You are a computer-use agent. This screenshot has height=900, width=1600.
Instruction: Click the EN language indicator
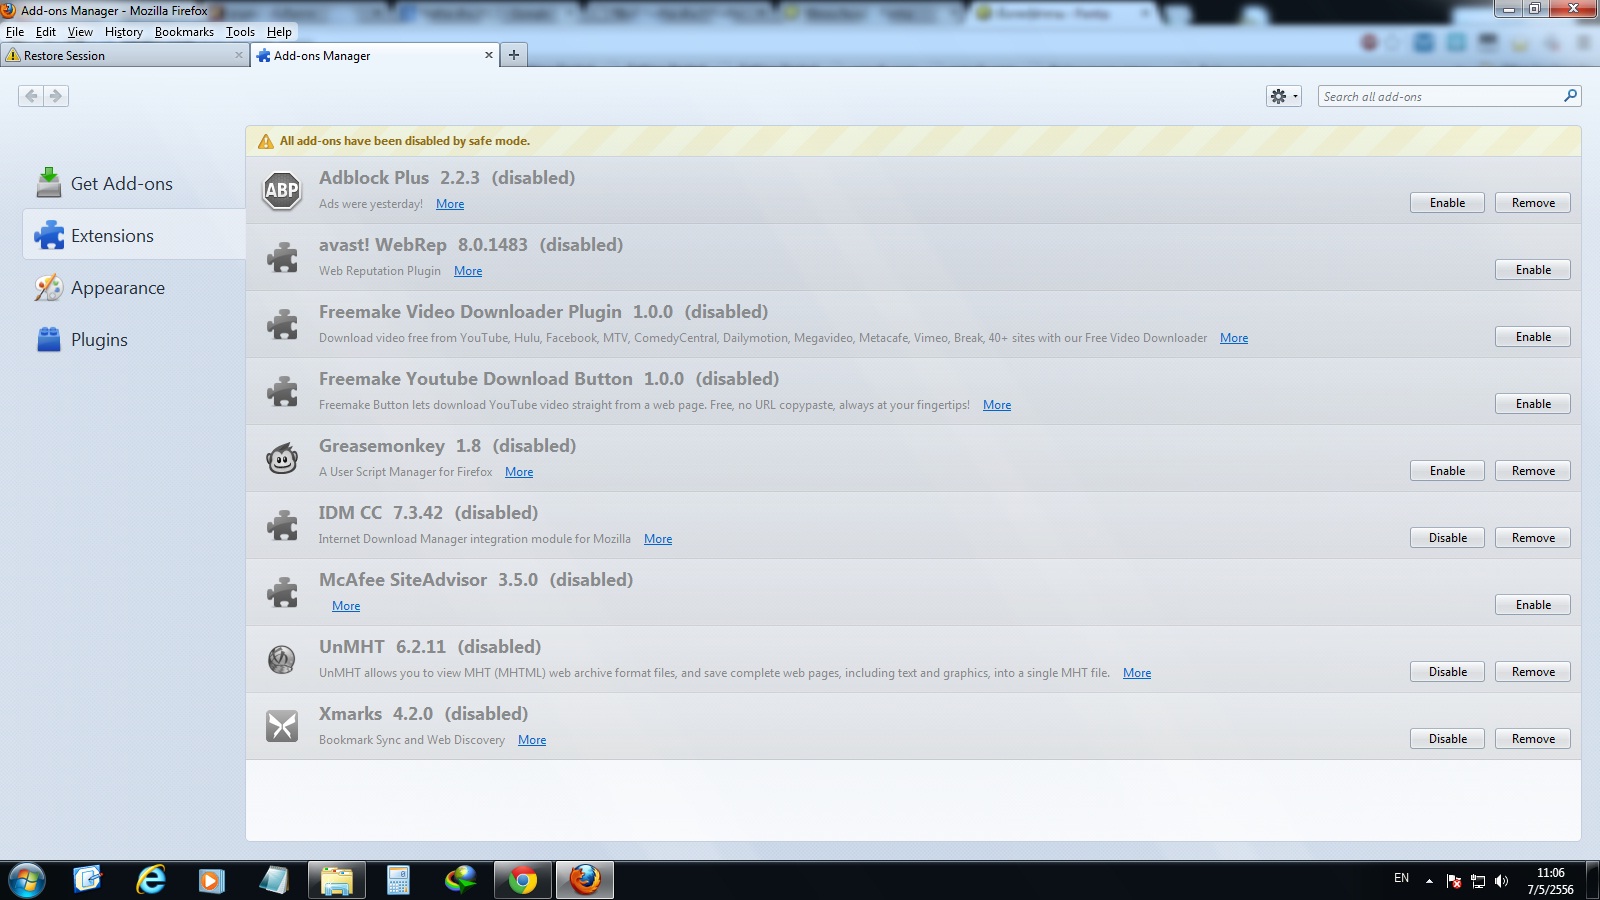click(1401, 878)
